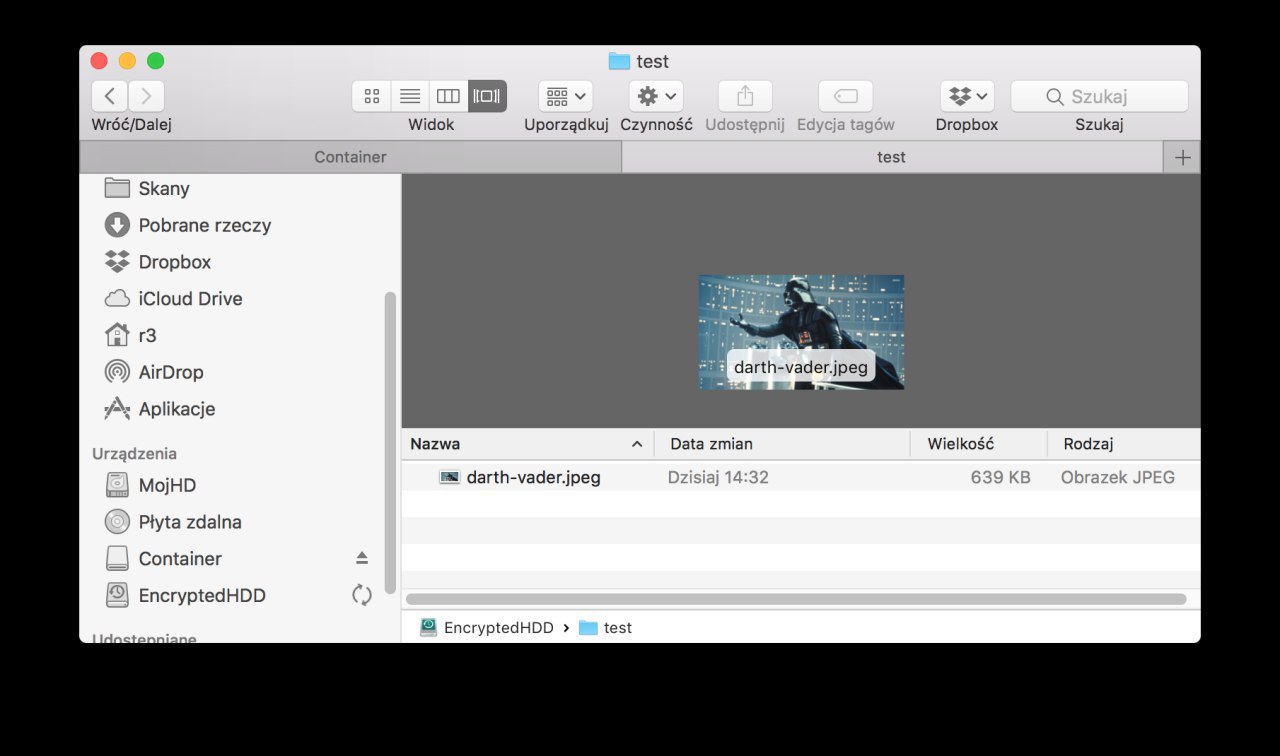Select darth-vader.jpeg file row
Screen dimensions: 1280x756
pyautogui.click(x=801, y=477)
